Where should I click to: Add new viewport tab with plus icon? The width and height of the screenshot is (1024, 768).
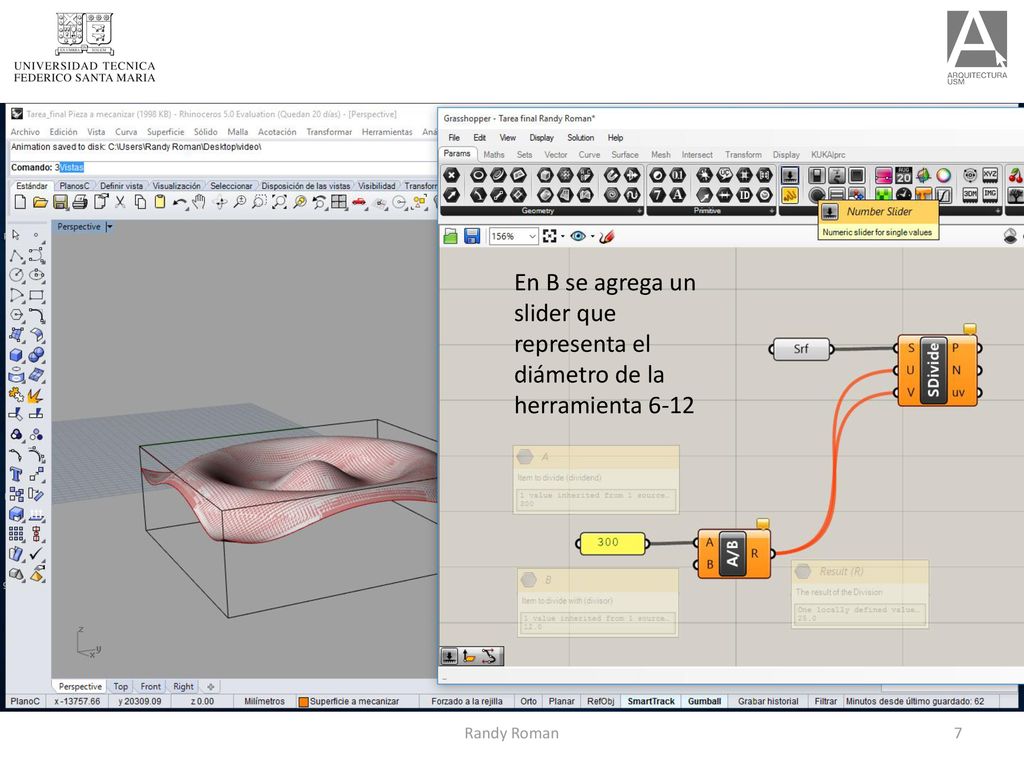pyautogui.click(x=210, y=687)
